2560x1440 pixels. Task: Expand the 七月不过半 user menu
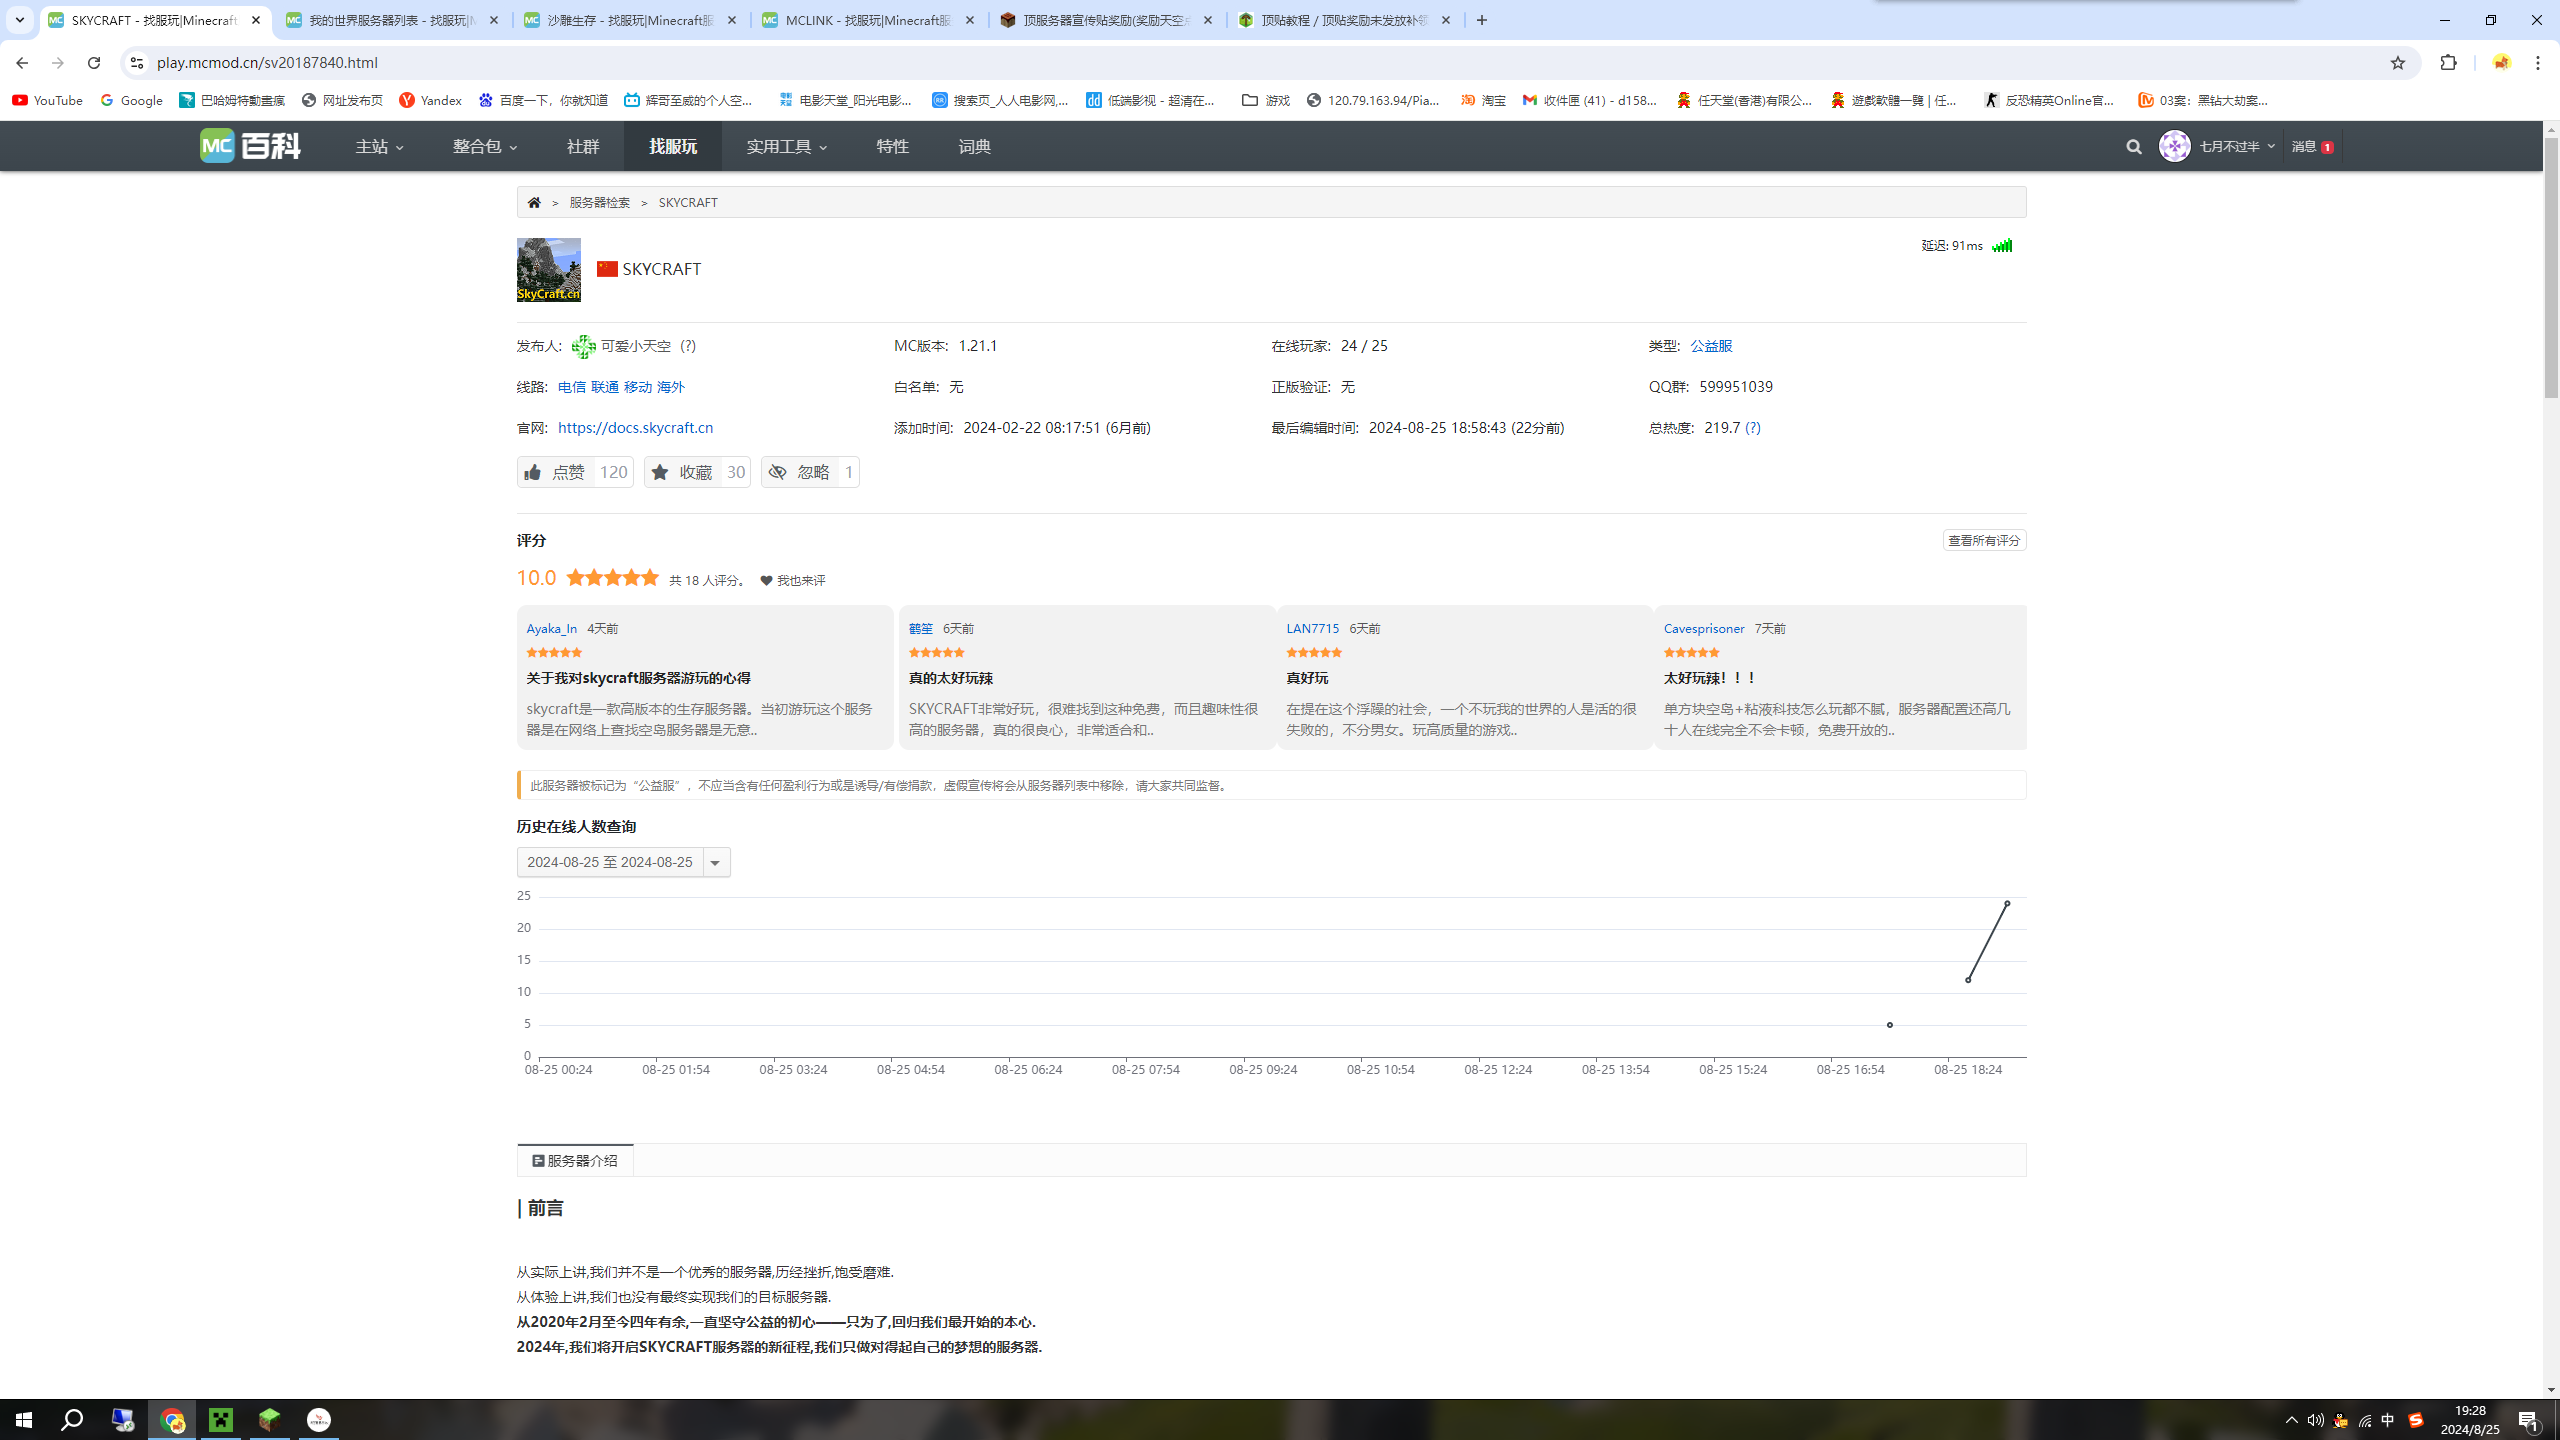[x=2237, y=146]
